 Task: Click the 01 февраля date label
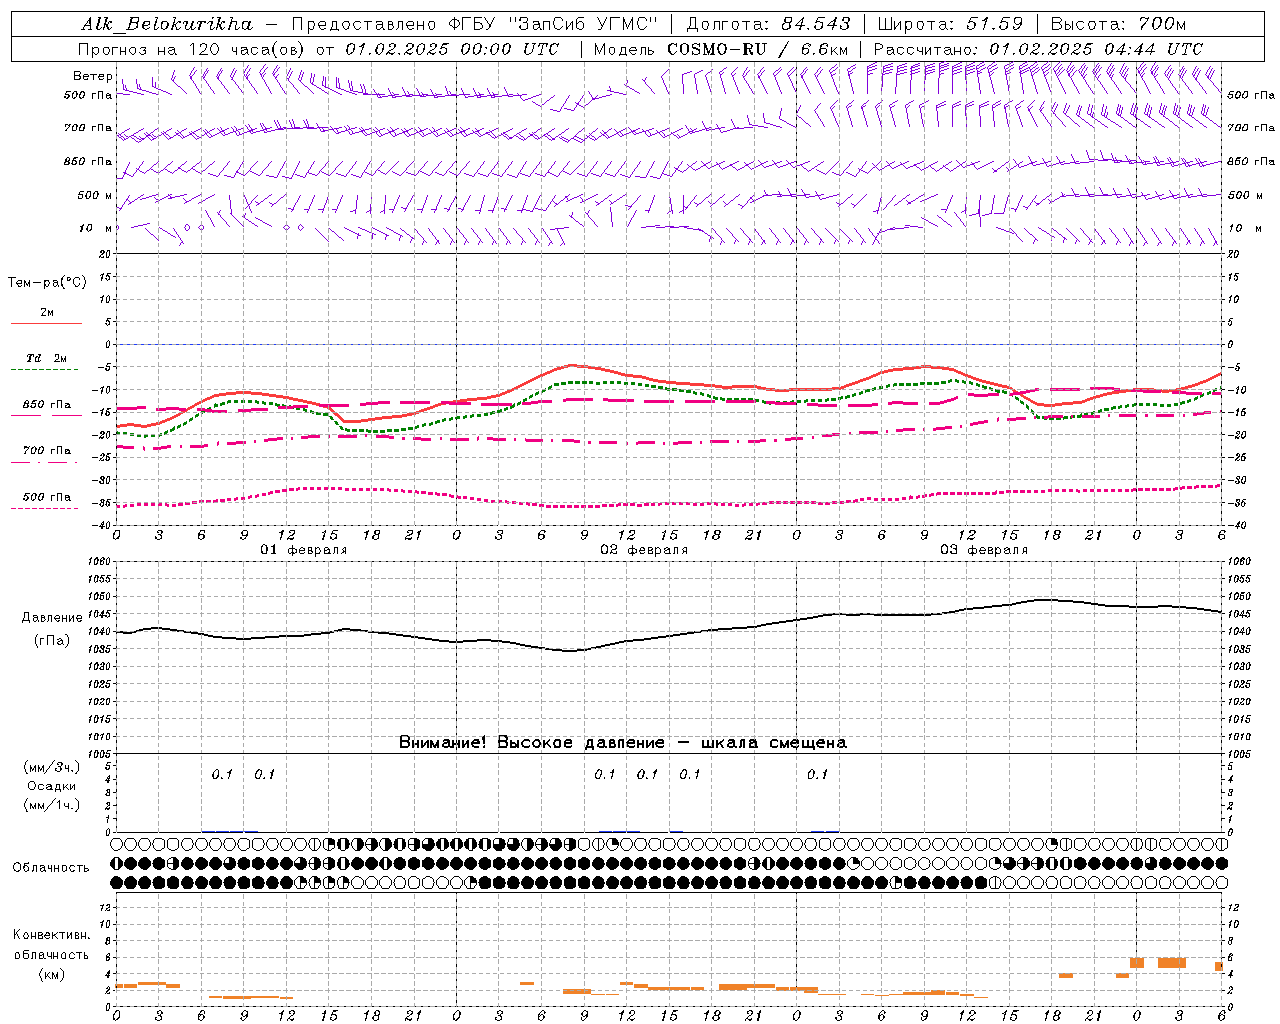pos(303,550)
